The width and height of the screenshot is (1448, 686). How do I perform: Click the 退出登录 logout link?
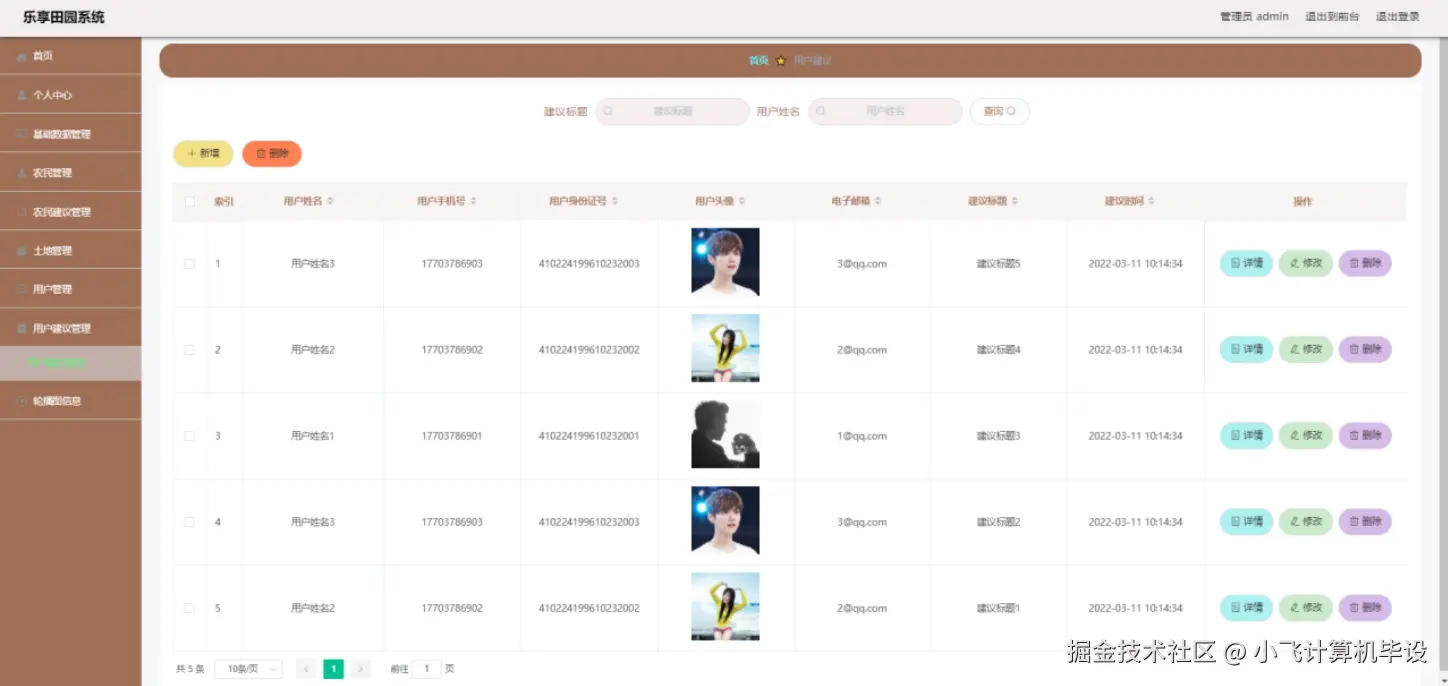click(x=1398, y=17)
